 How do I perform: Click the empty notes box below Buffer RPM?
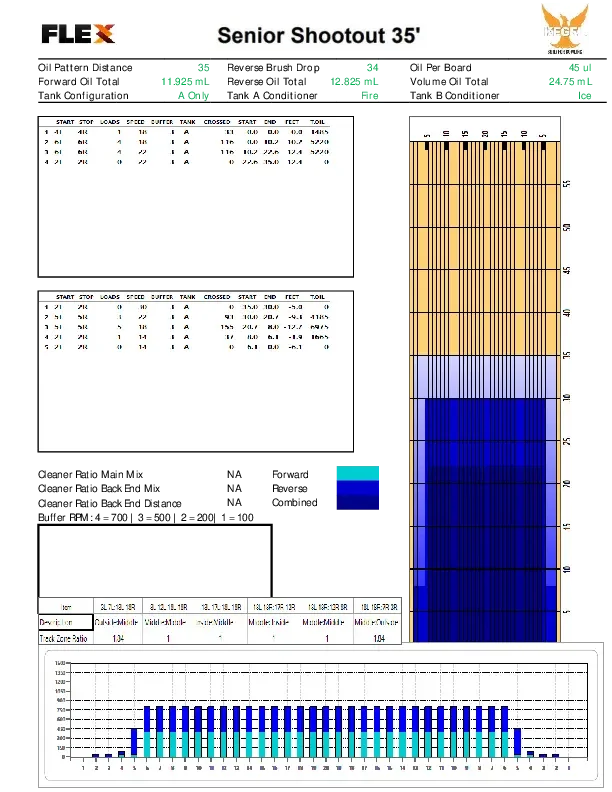pyautogui.click(x=155, y=561)
